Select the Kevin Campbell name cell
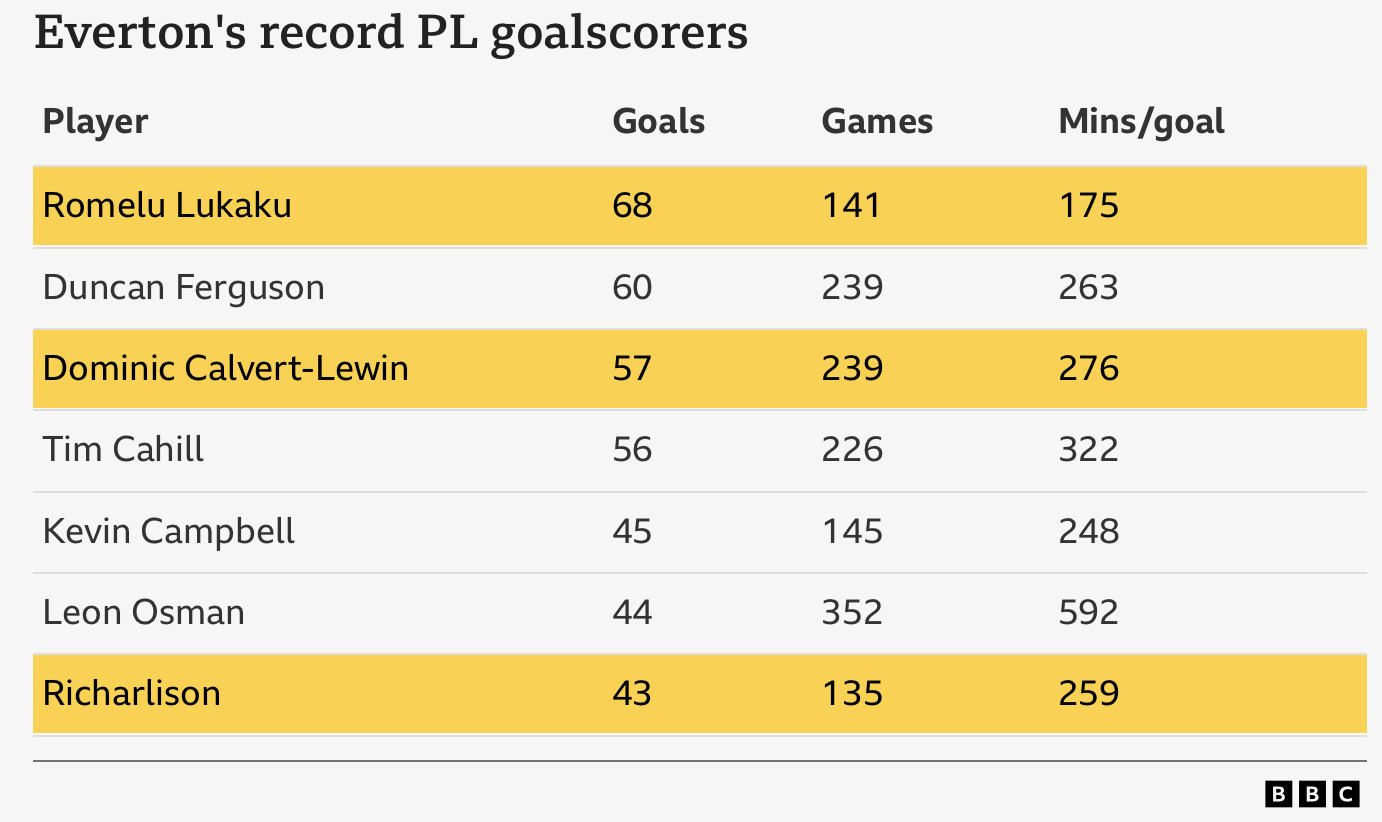The height and width of the screenshot is (822, 1382). pos(168,531)
